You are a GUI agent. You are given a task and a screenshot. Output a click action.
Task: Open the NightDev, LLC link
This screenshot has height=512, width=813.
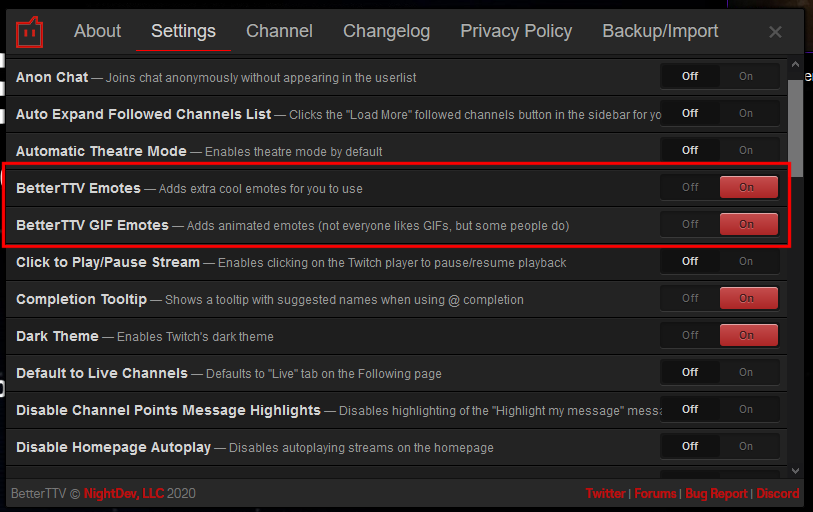point(124,493)
